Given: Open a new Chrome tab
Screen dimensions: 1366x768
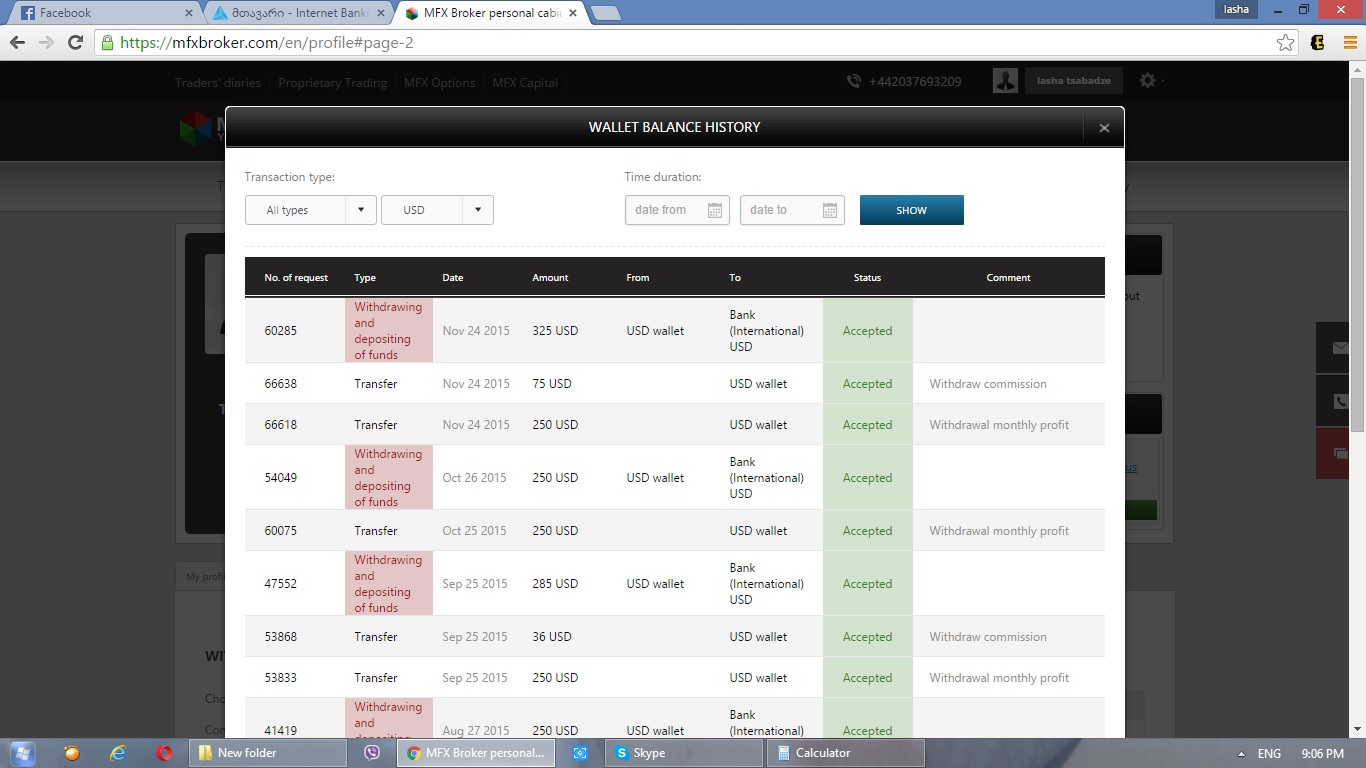Looking at the screenshot, I should (x=606, y=13).
